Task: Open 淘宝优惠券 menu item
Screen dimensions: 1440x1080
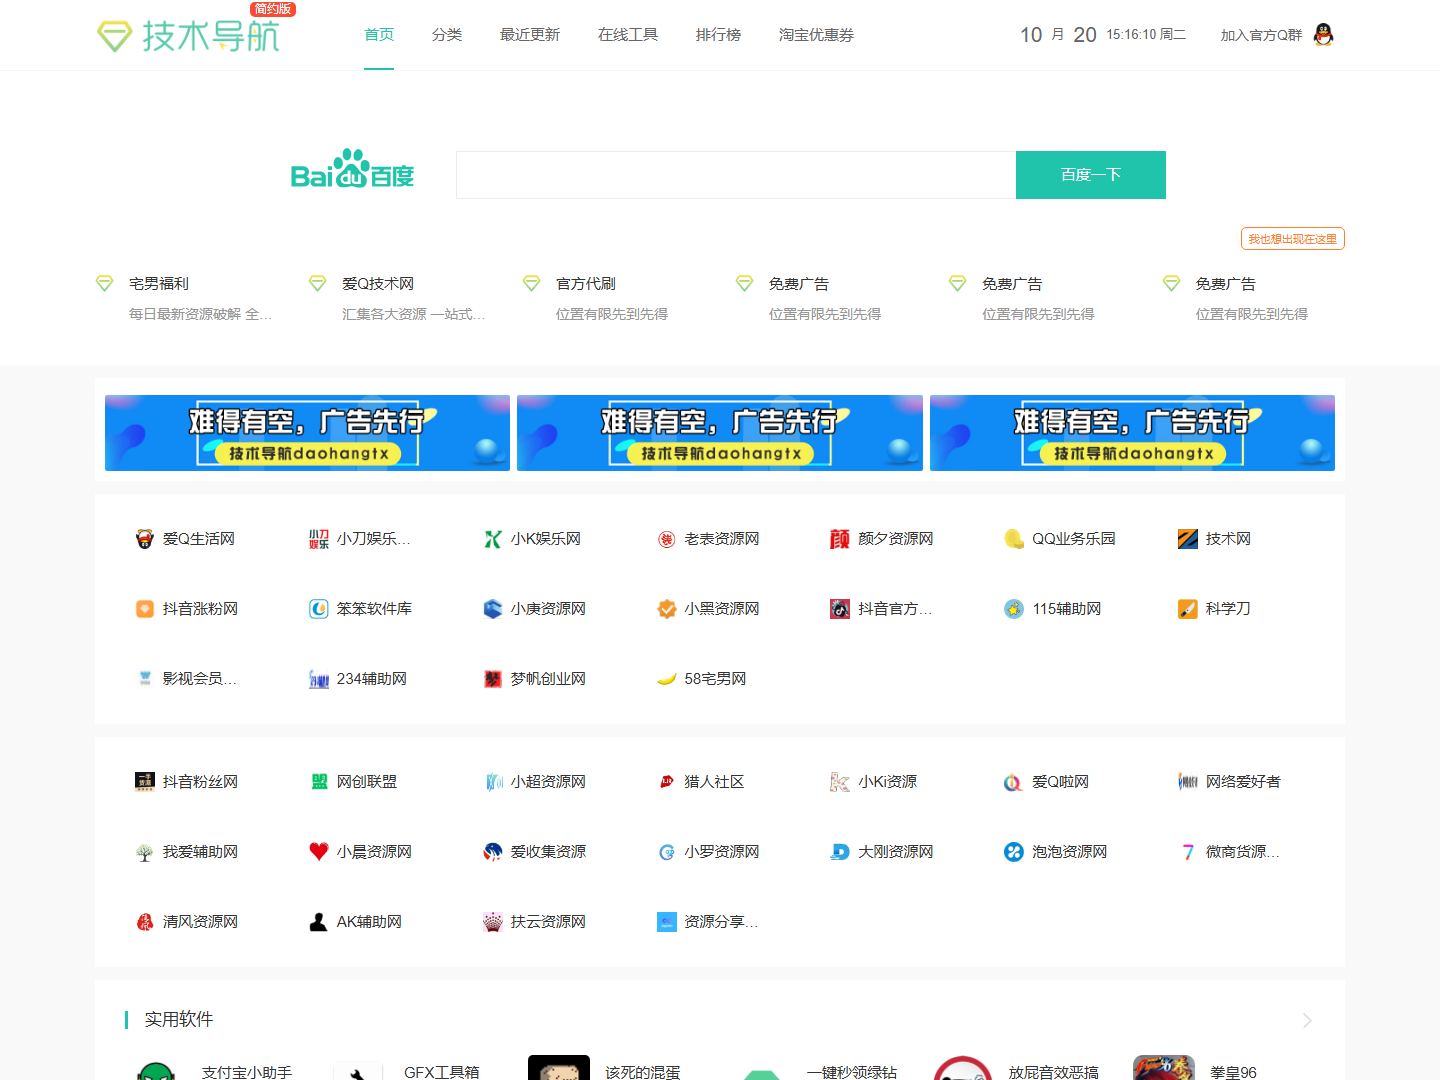Action: point(816,35)
